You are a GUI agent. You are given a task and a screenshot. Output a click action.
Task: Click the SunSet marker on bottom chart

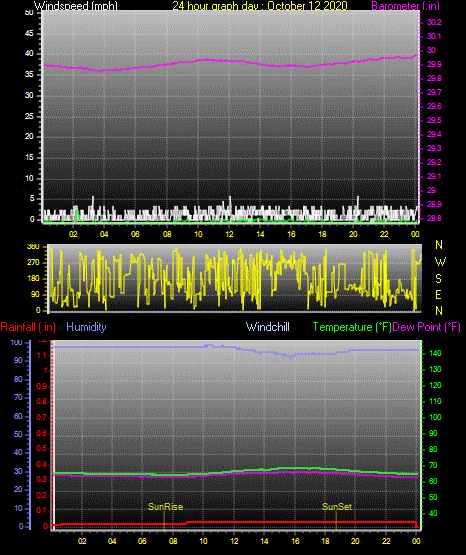tap(337, 507)
